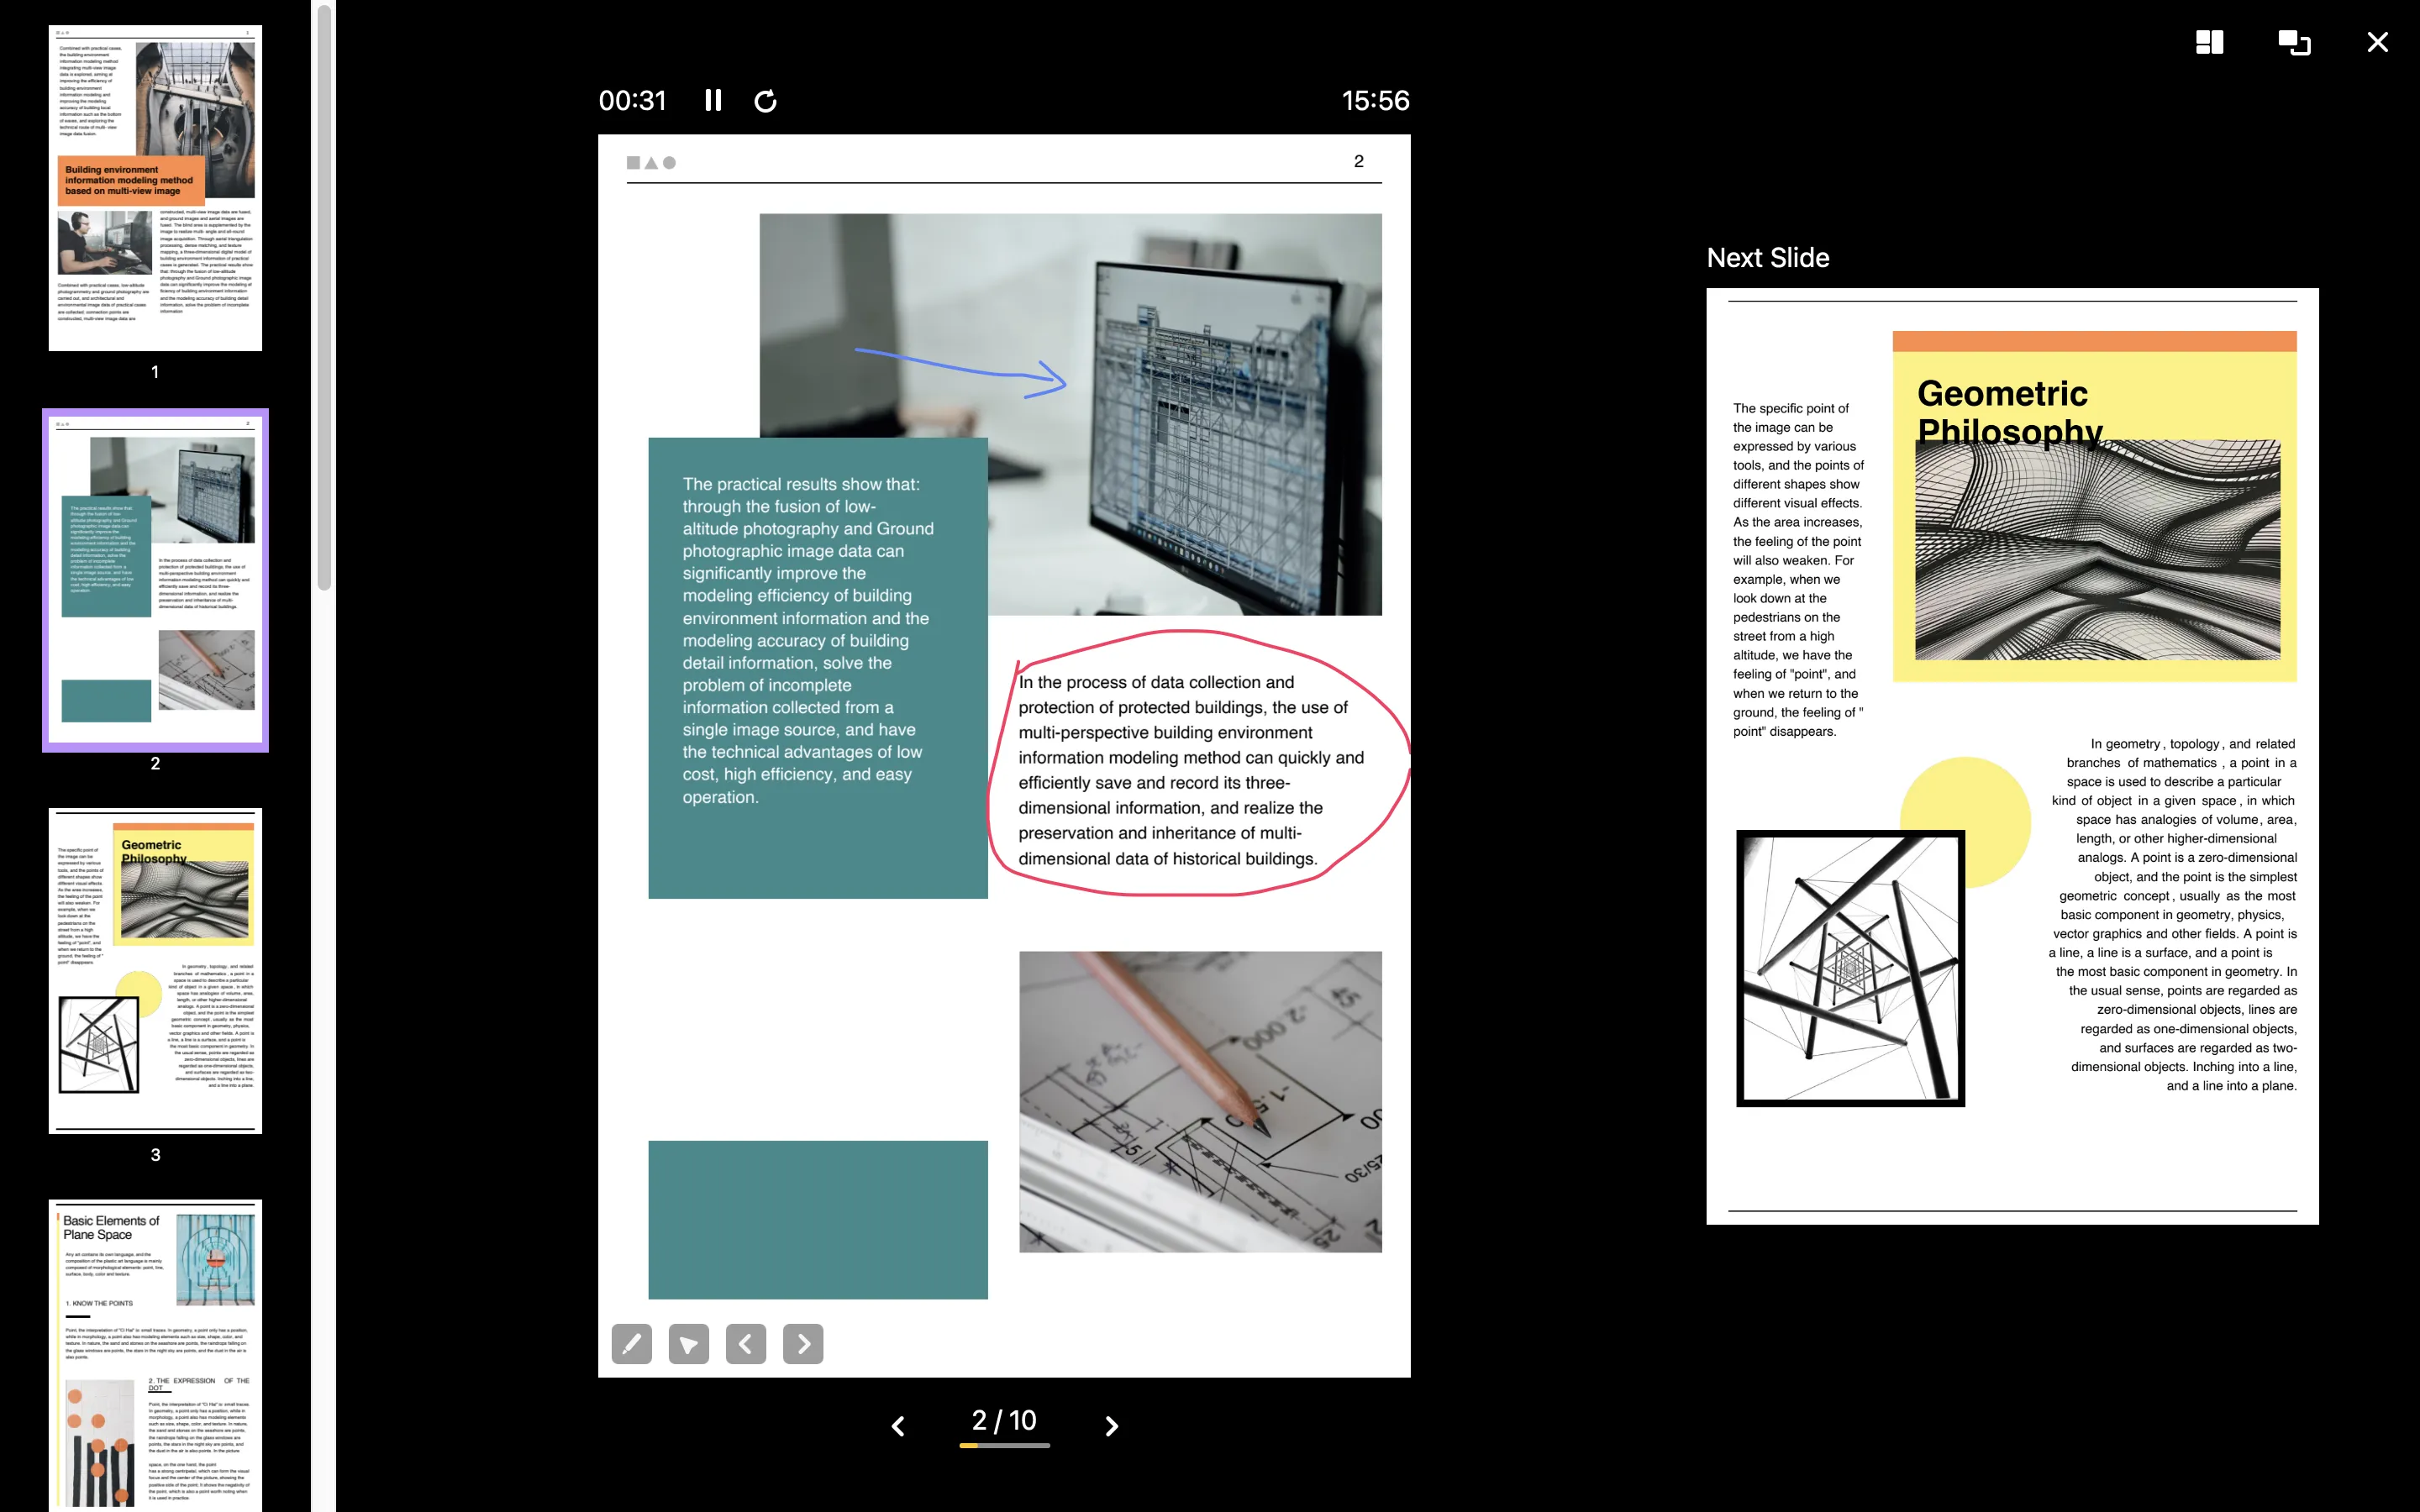Click the pause button to stop playback
The width and height of the screenshot is (2420, 1512).
(716, 101)
